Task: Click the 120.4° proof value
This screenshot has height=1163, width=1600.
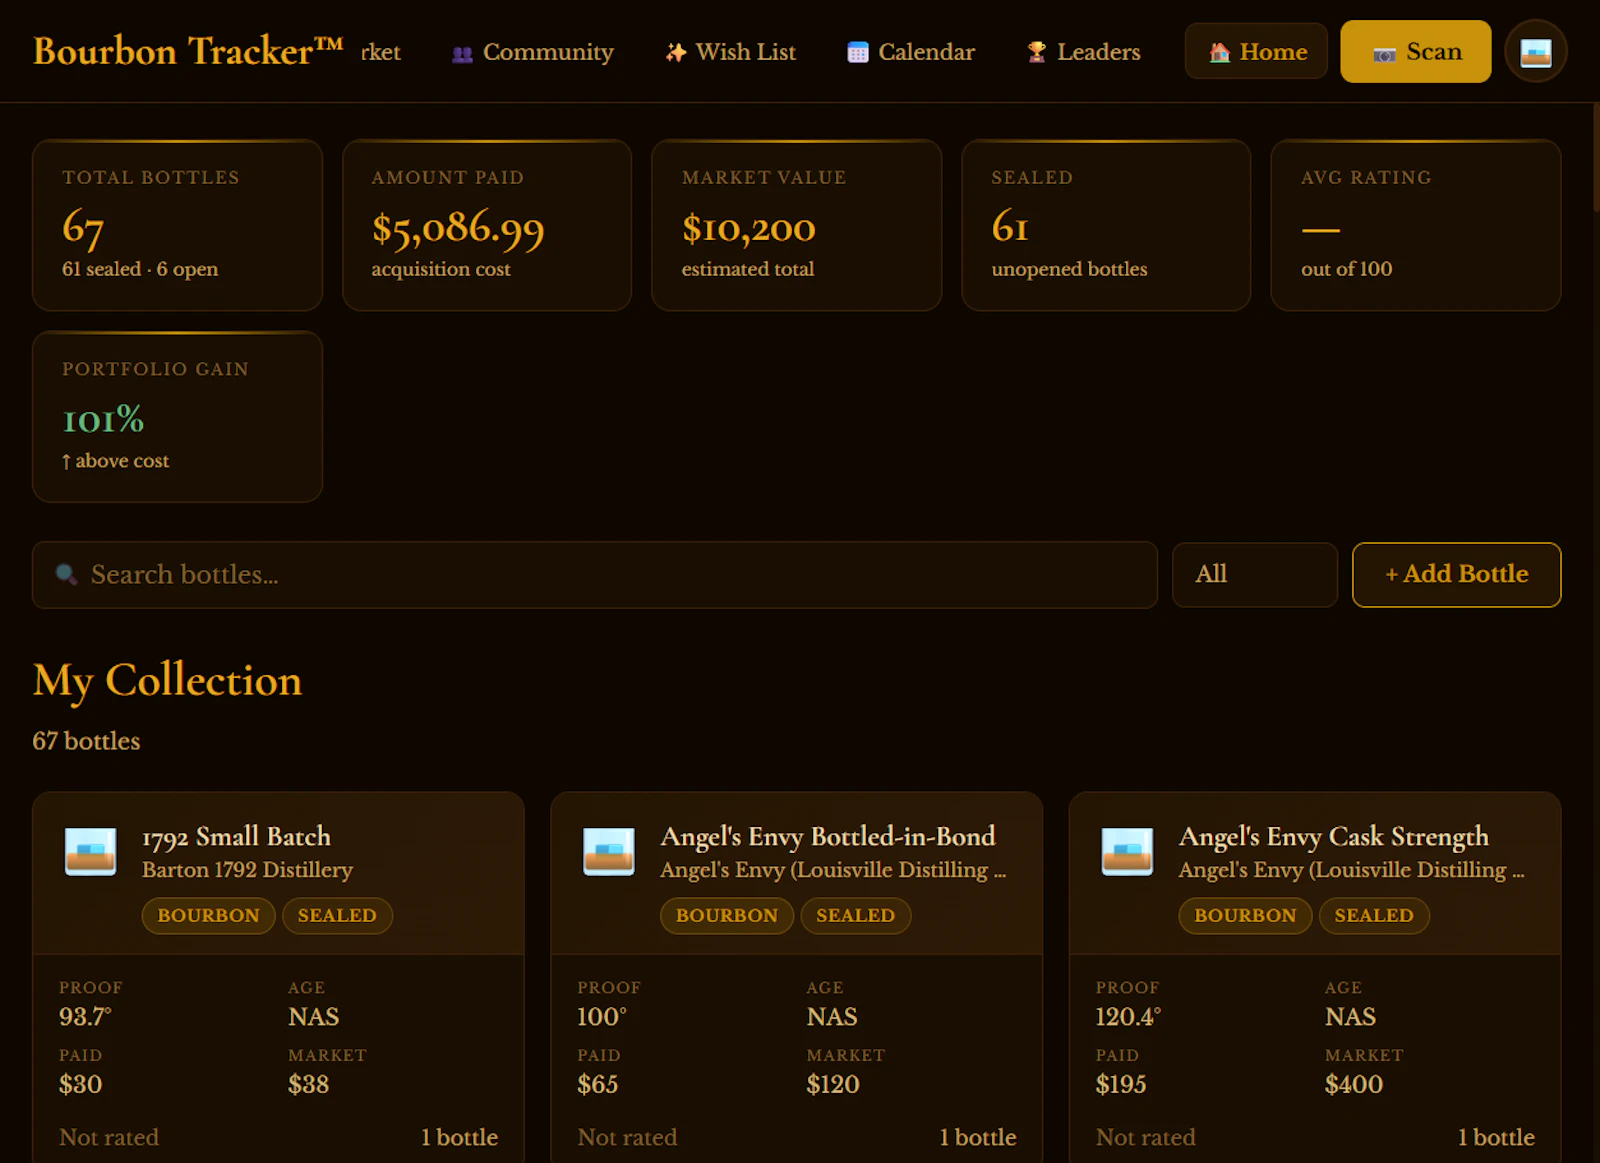Action: [x=1129, y=1017]
